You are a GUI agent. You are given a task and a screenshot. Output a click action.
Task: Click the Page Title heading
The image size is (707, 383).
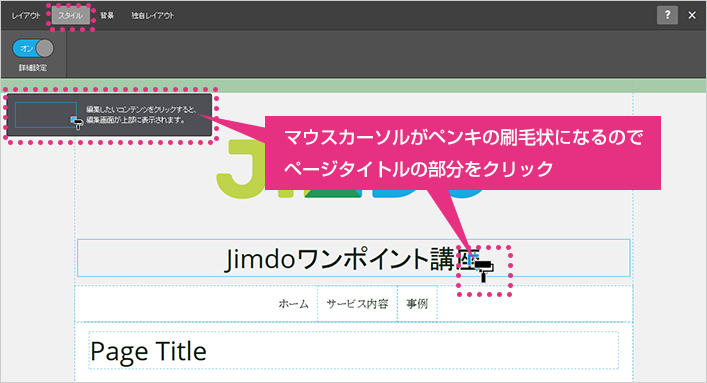pyautogui.click(x=354, y=351)
